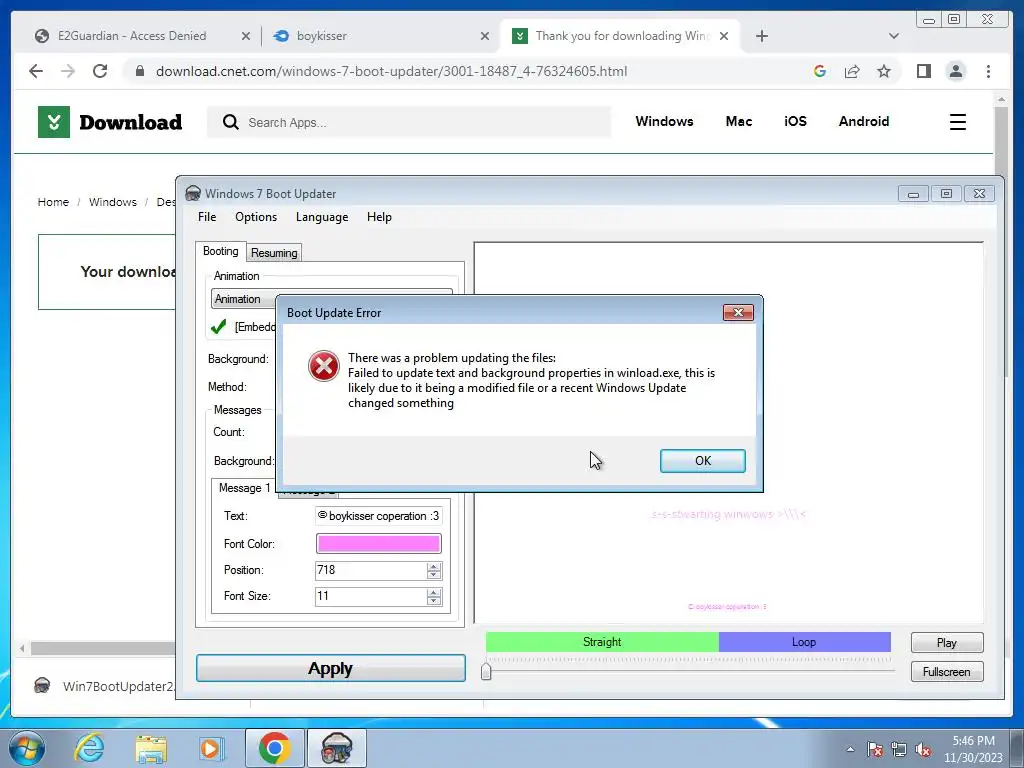Click the green Straight section of the timeline
The image size is (1024, 768).
coord(601,642)
